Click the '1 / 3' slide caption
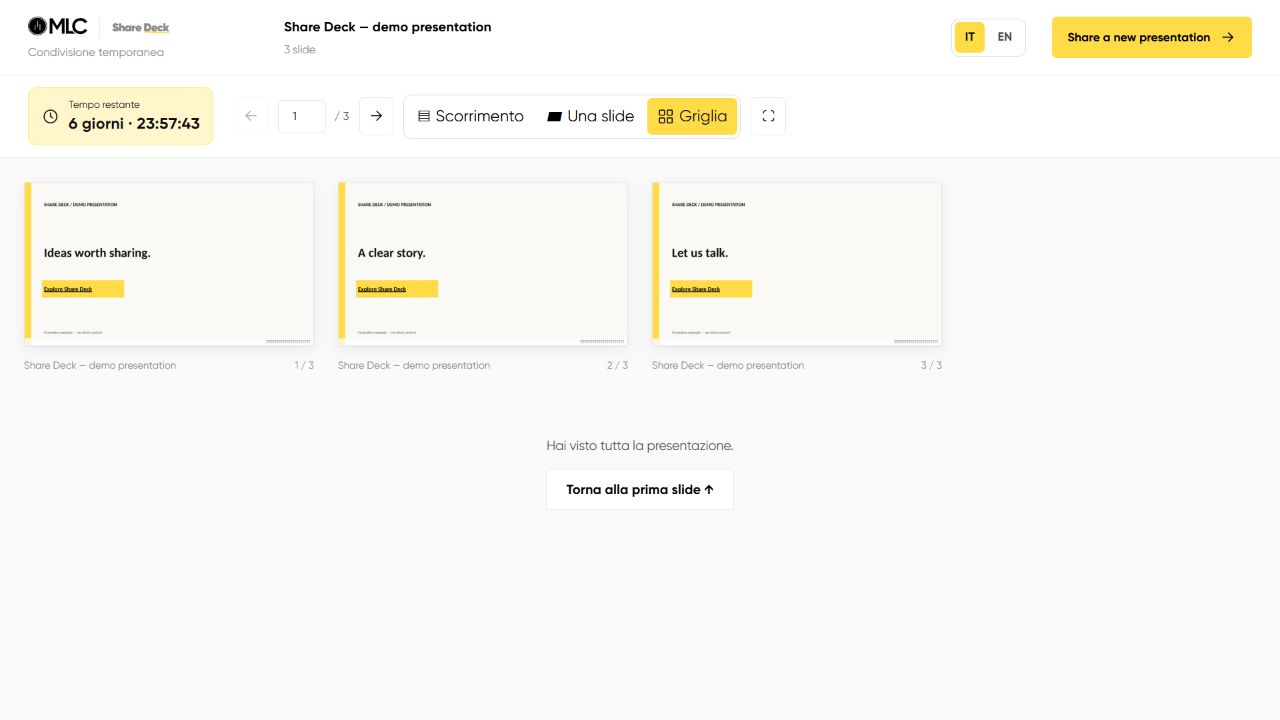The width and height of the screenshot is (1280, 720). (304, 366)
